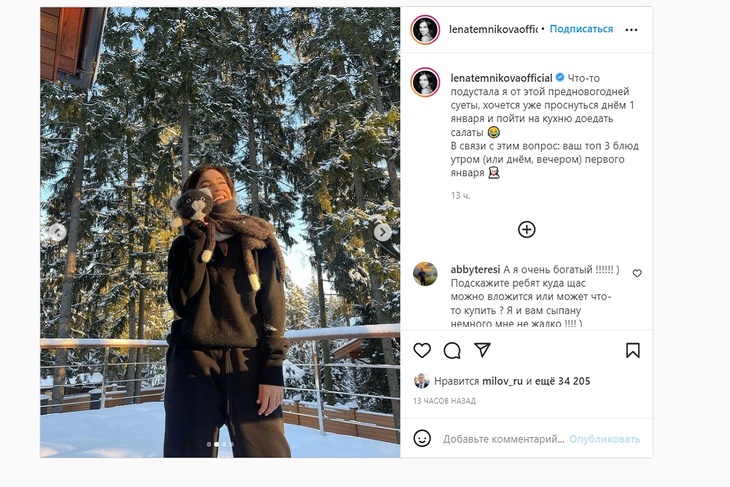Like abbyteresi's comment
Viewport: 730px width, 487px height.
pos(637,273)
